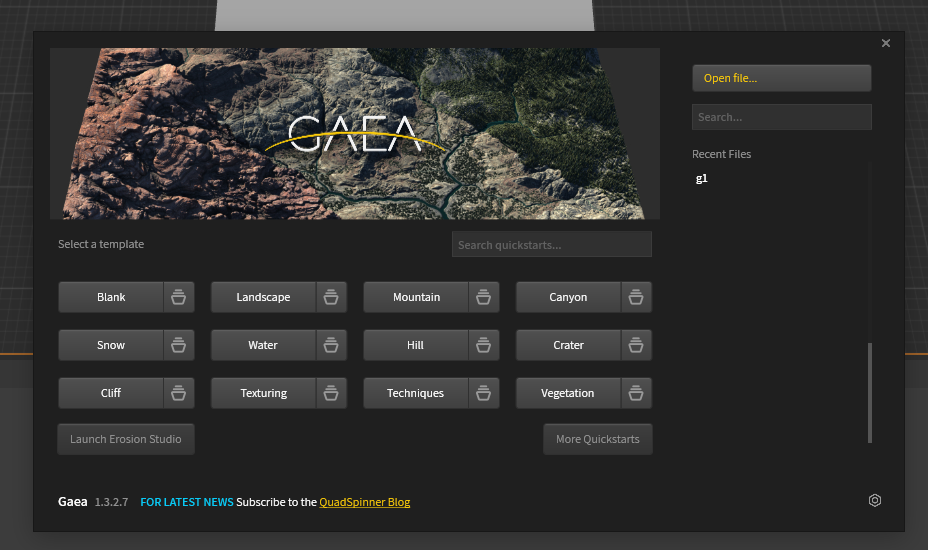Click the recent files scrollbar
This screenshot has height=550, width=928.
point(870,392)
